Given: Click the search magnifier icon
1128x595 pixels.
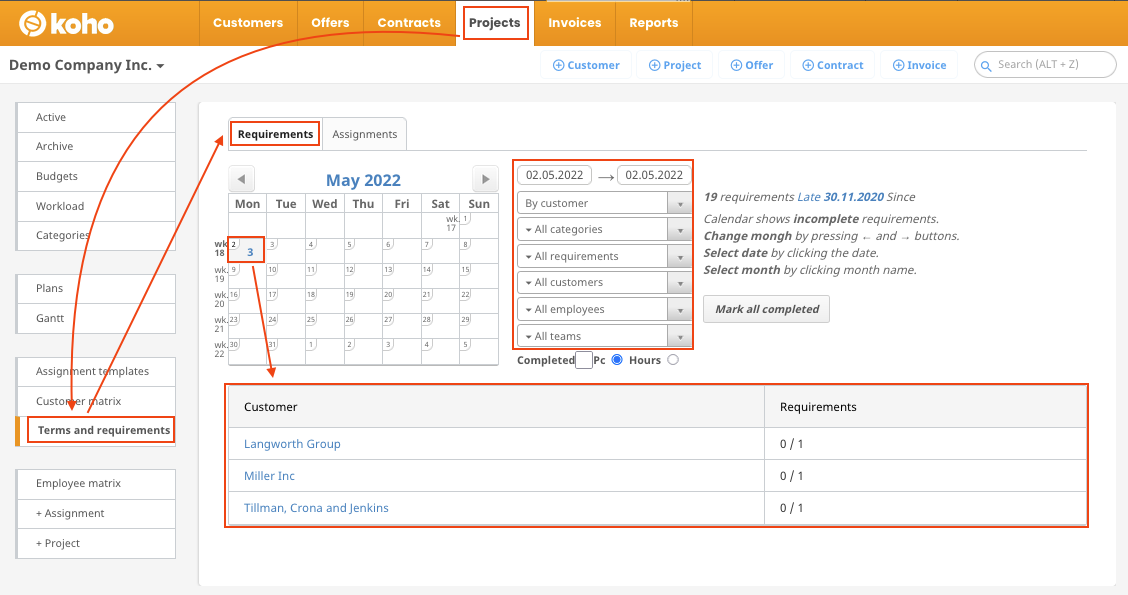Looking at the screenshot, I should [986, 65].
